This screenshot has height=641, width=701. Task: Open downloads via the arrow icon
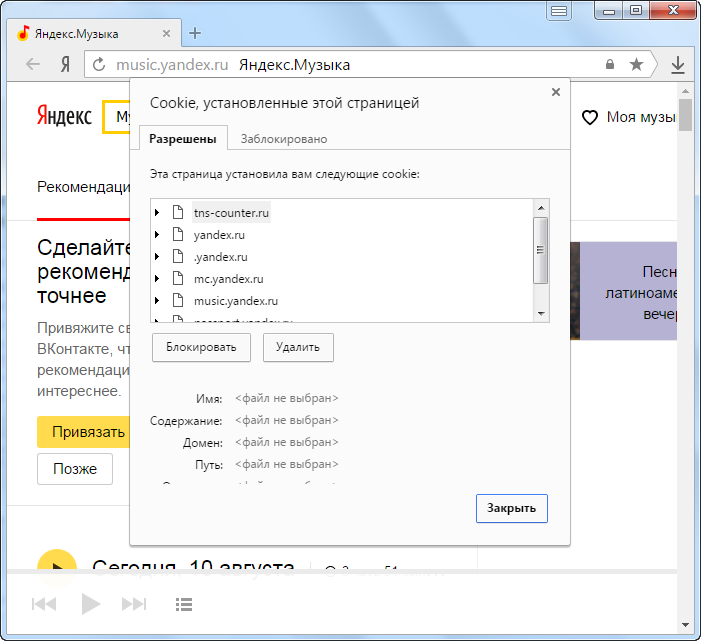[678, 65]
